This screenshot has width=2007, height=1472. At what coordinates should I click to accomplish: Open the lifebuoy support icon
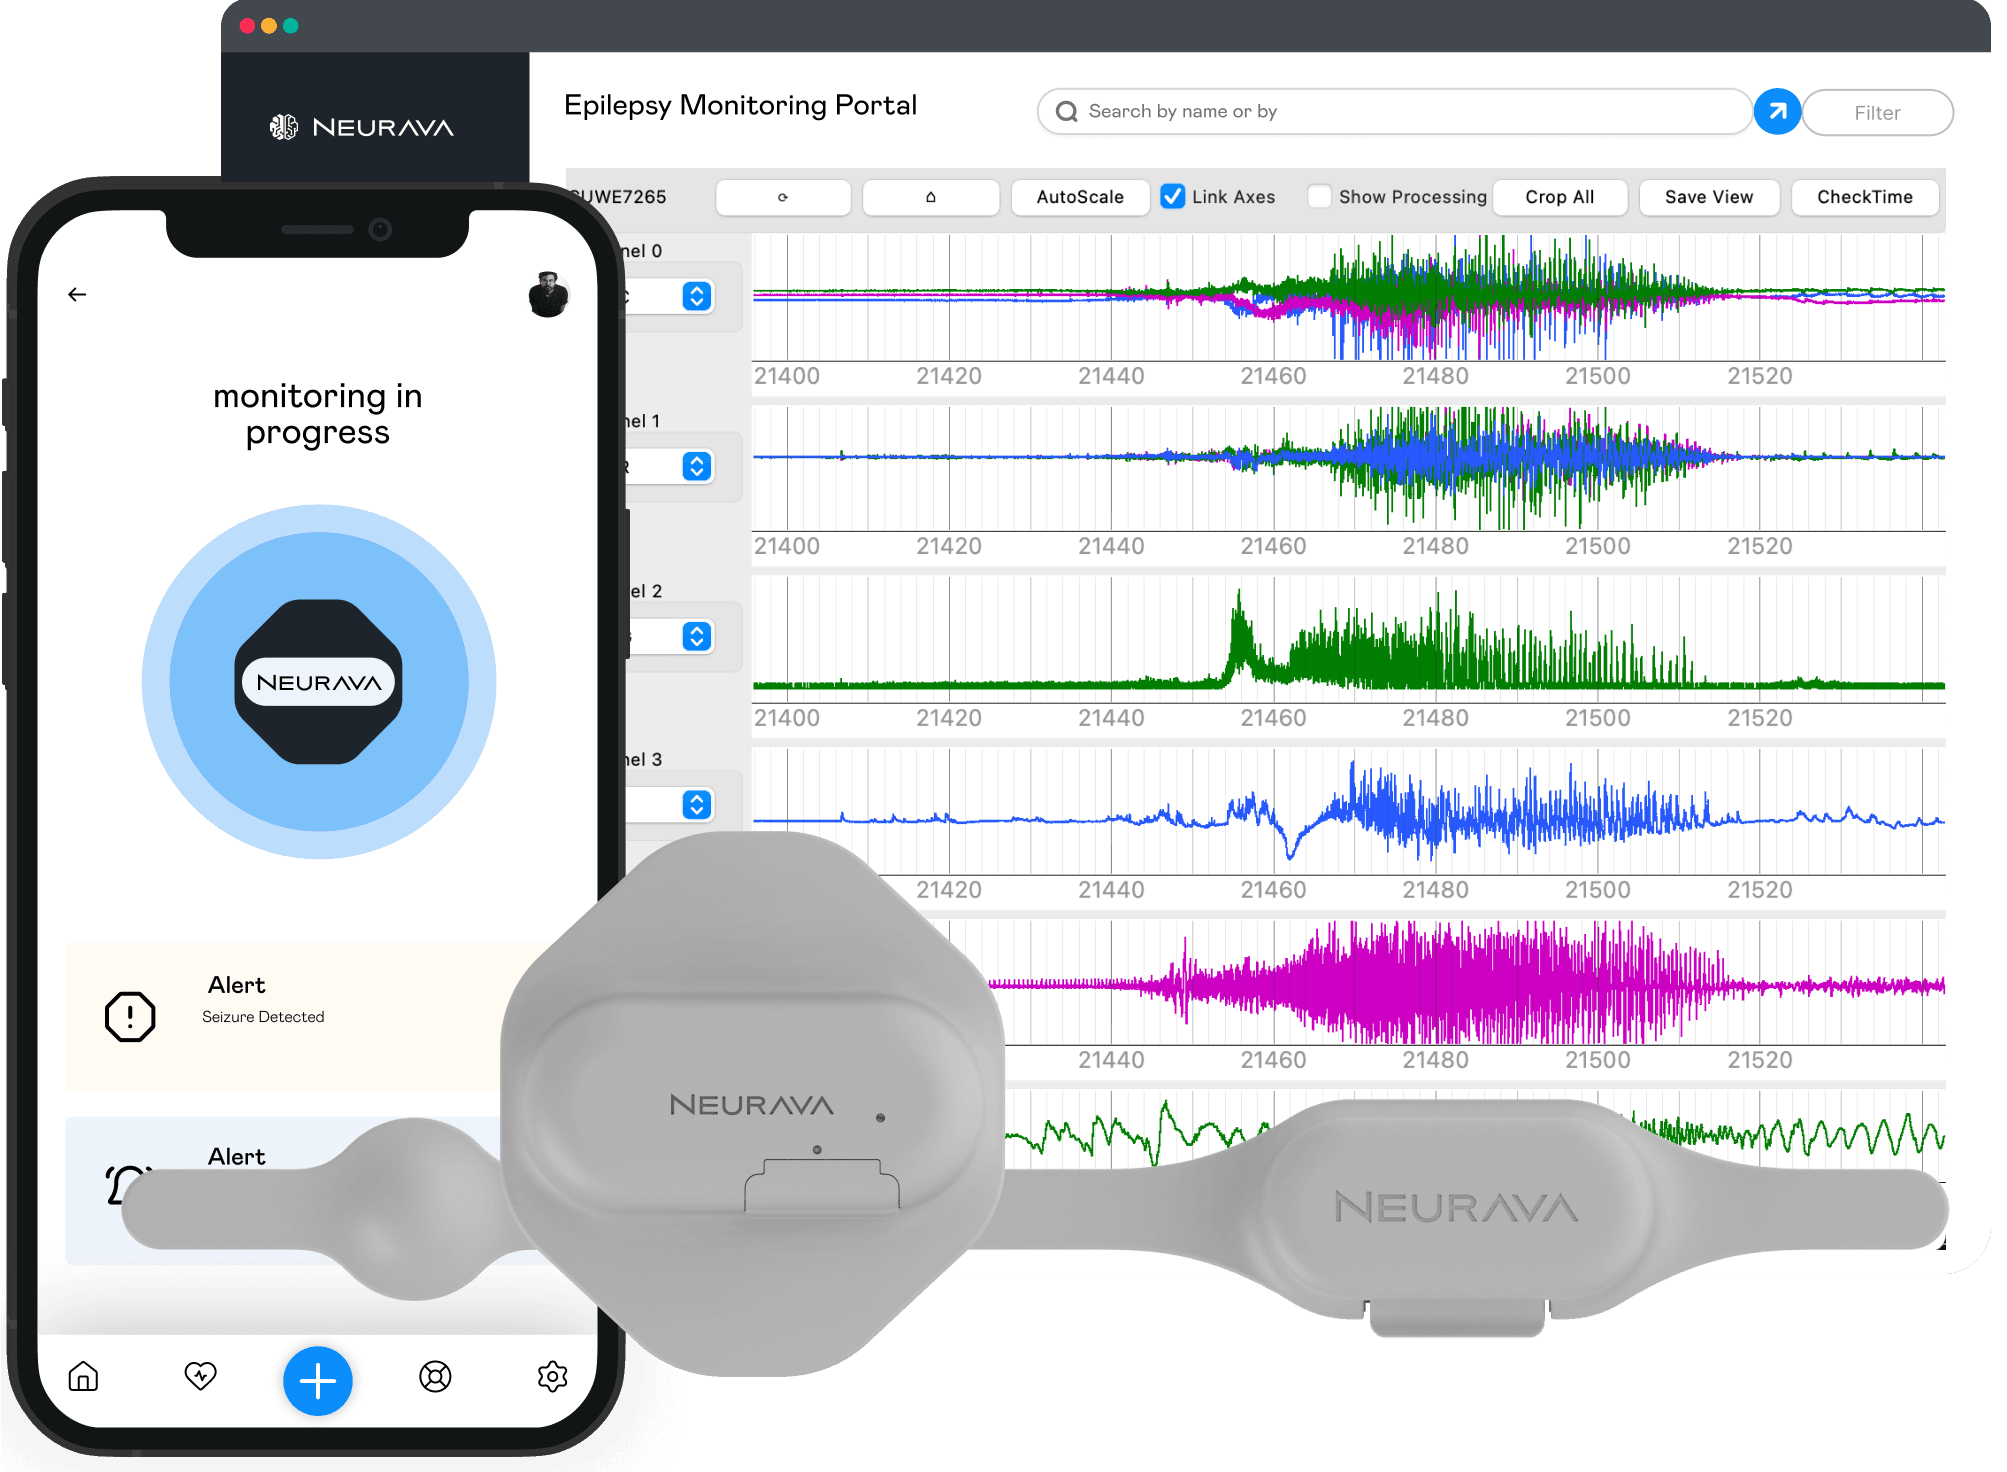[435, 1377]
